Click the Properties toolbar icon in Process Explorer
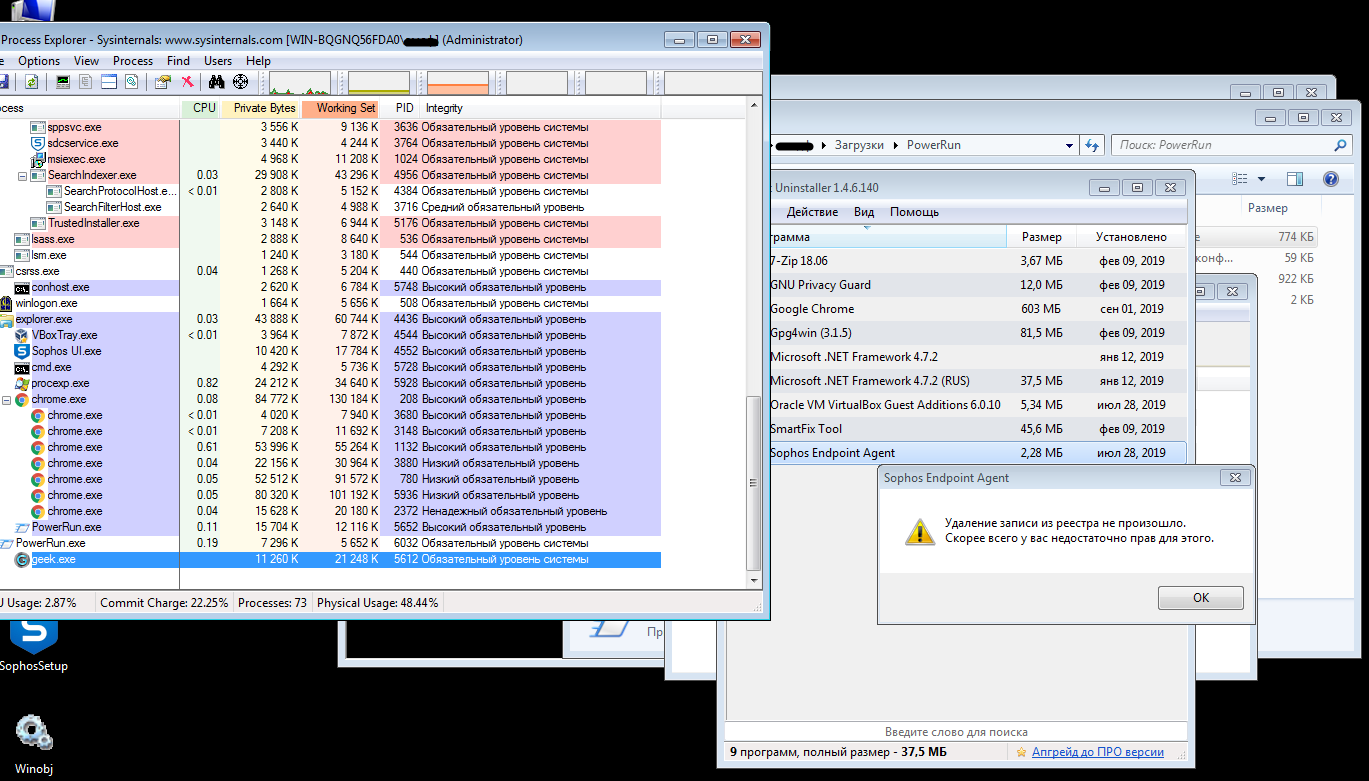The width and height of the screenshot is (1369, 781). [x=162, y=82]
